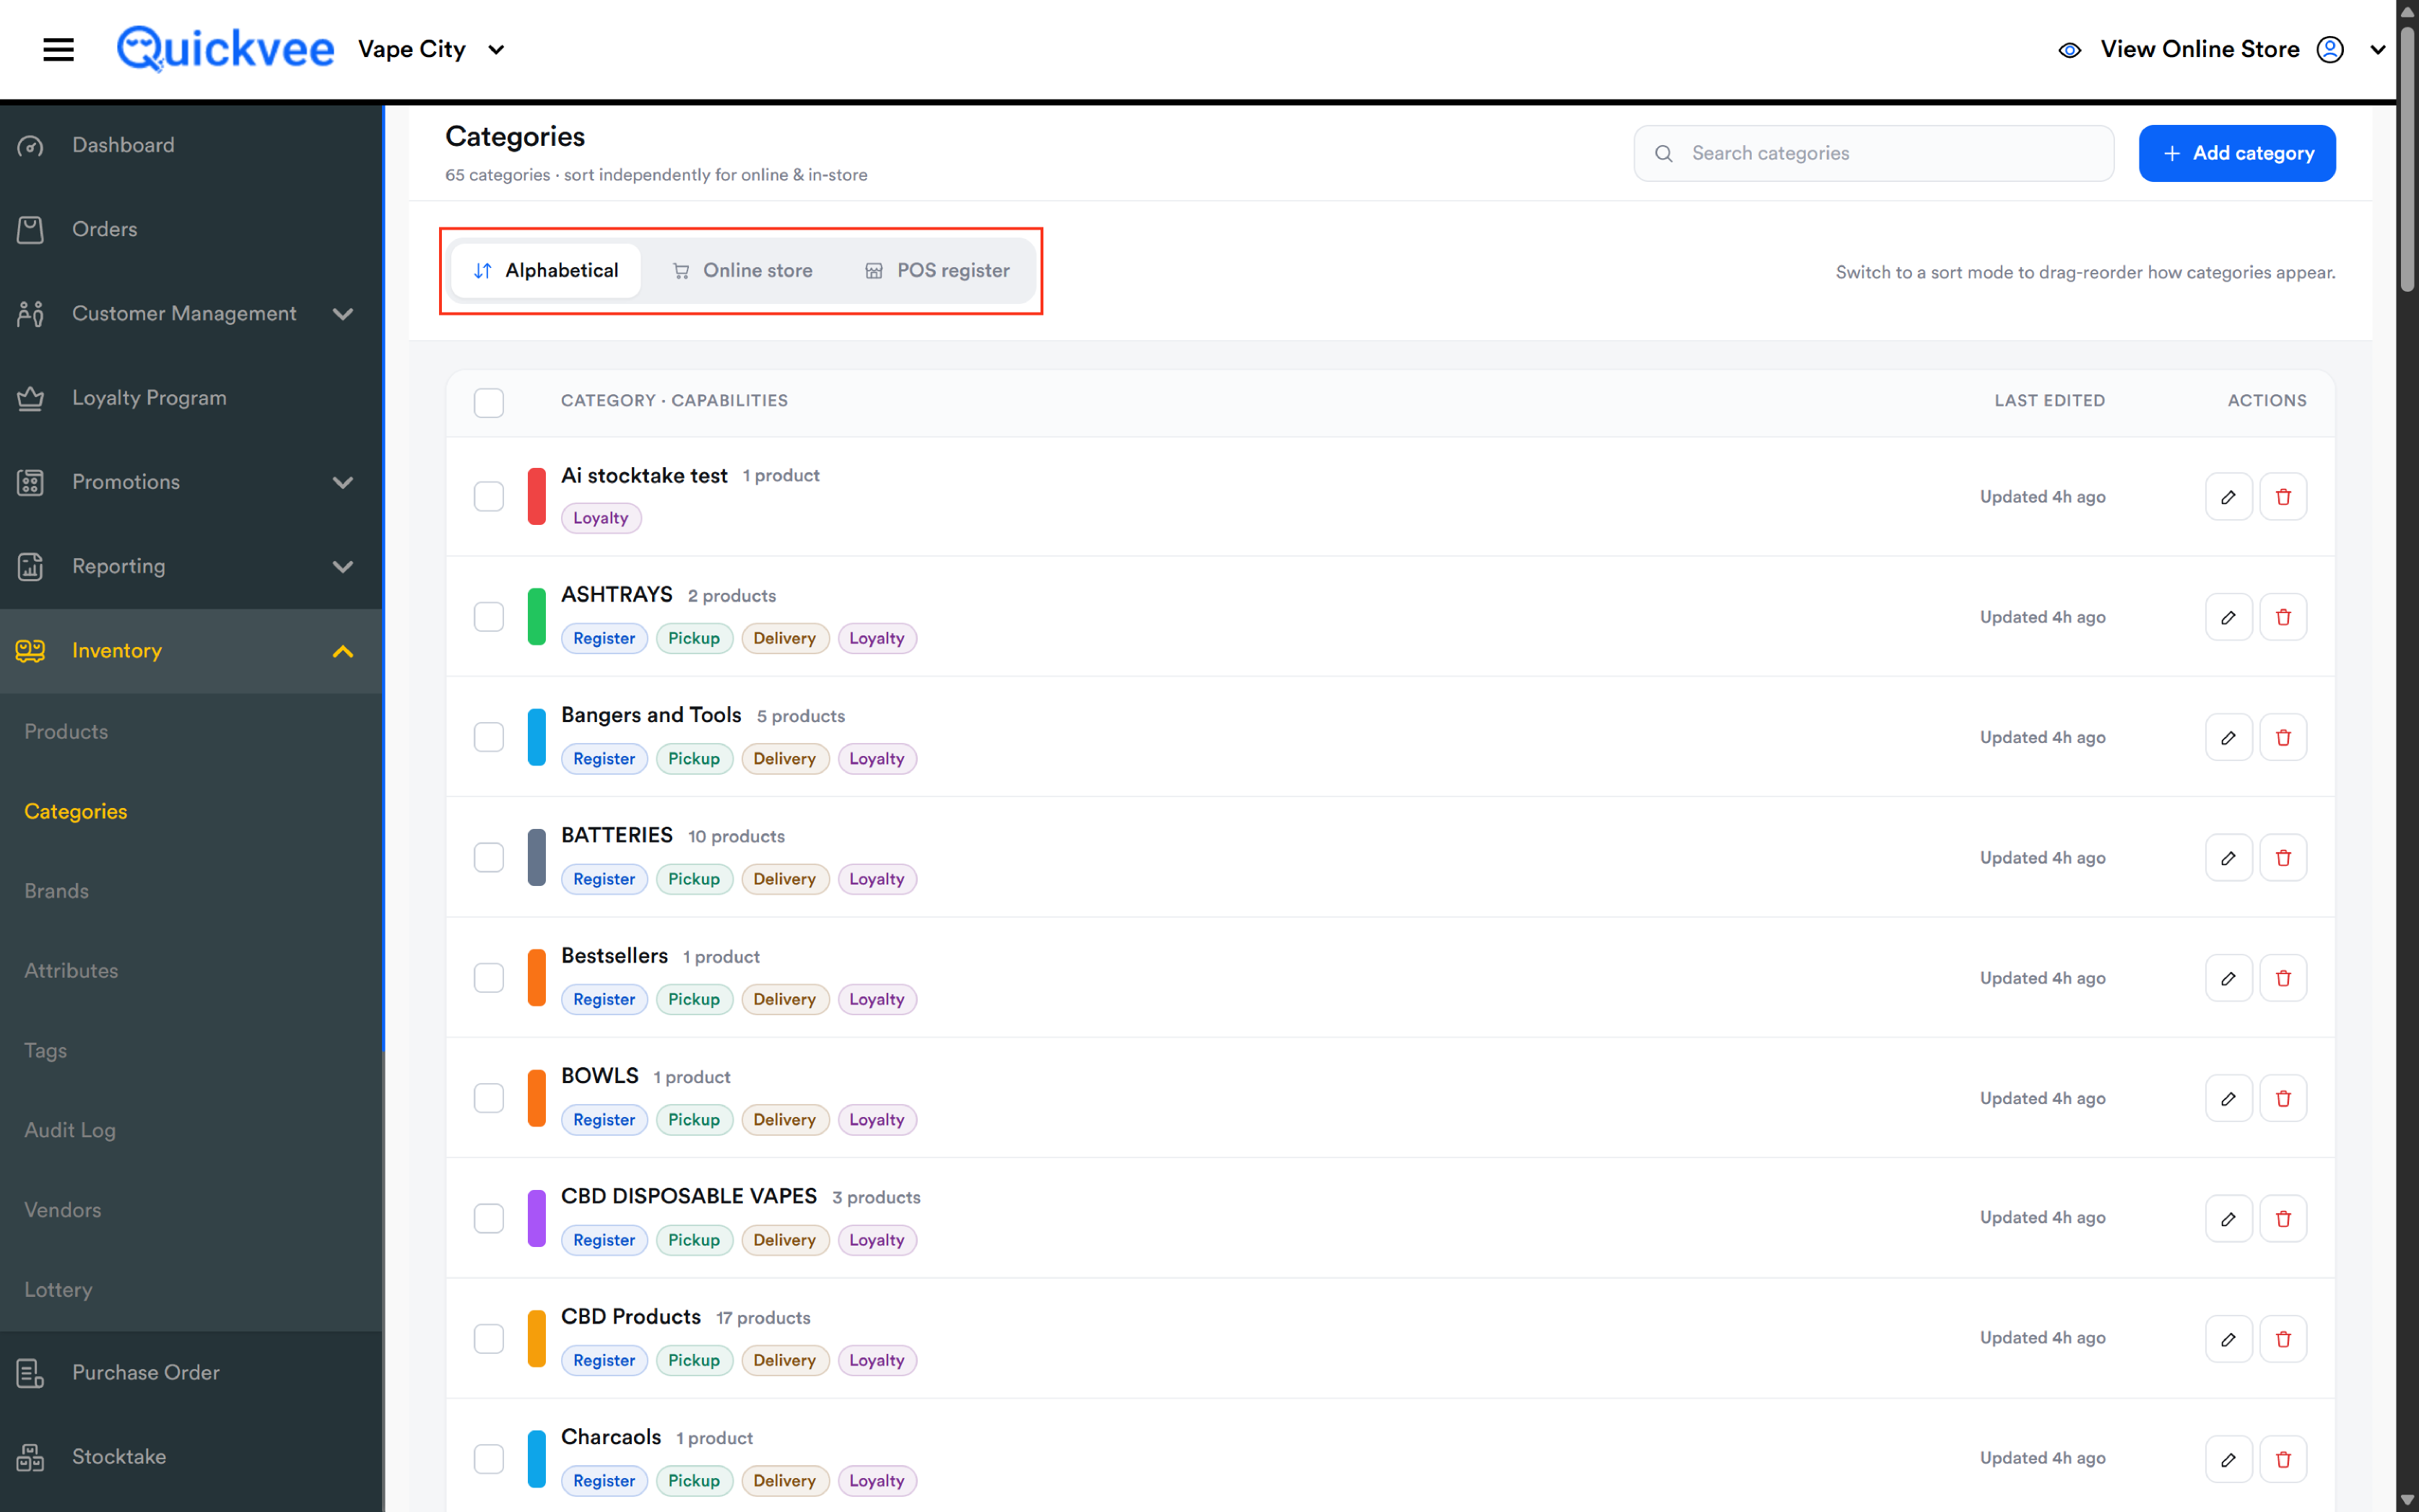Open the hamburger navigation menu
The height and width of the screenshot is (1512, 2419).
(x=58, y=49)
